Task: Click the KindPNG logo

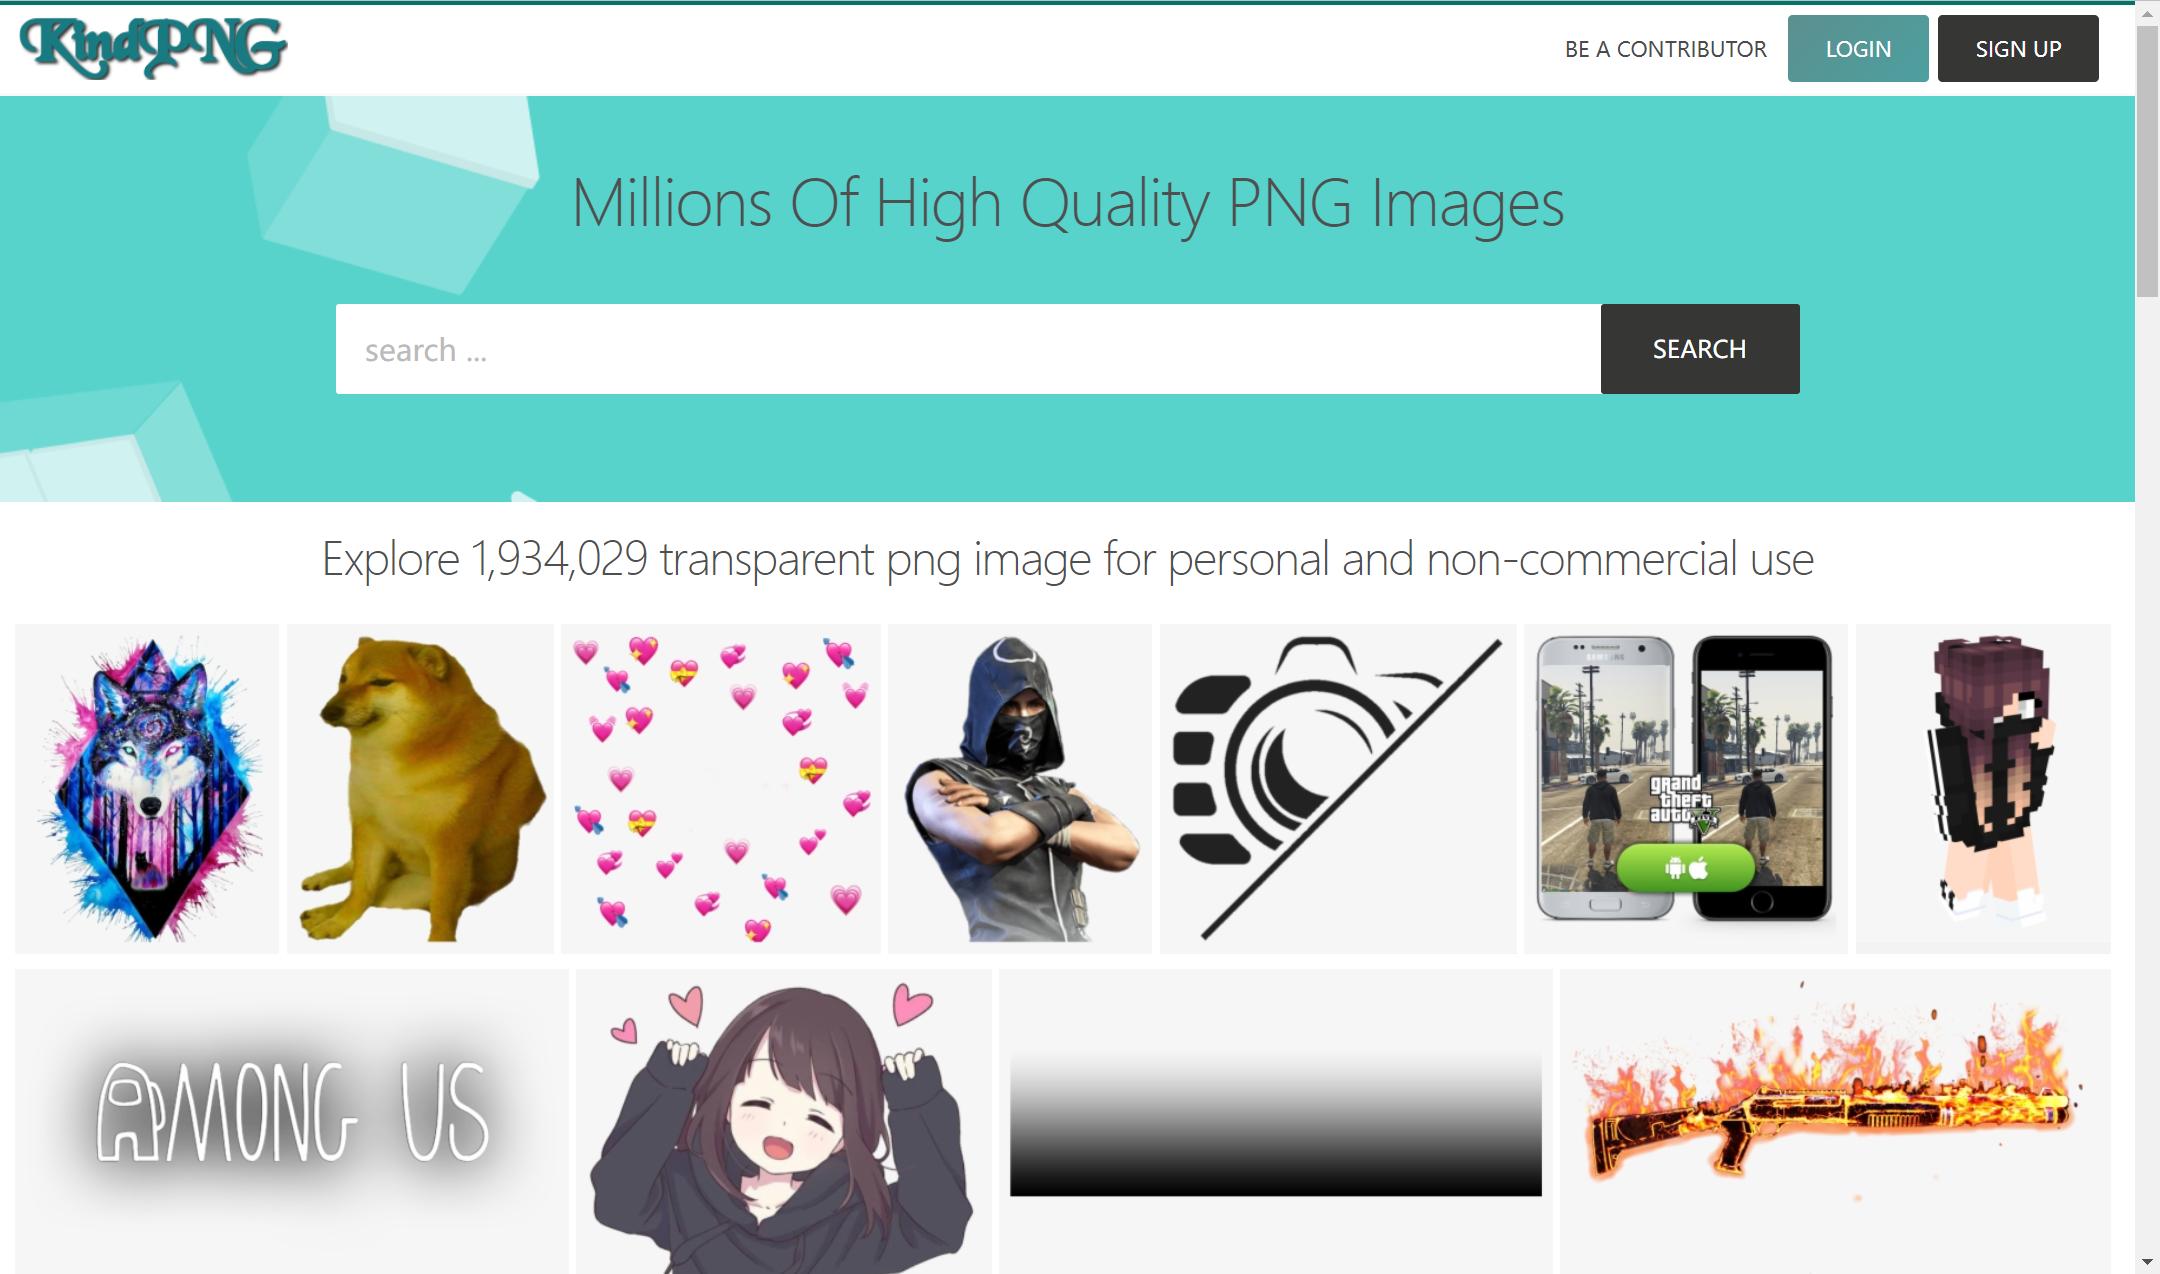Action: pos(153,47)
